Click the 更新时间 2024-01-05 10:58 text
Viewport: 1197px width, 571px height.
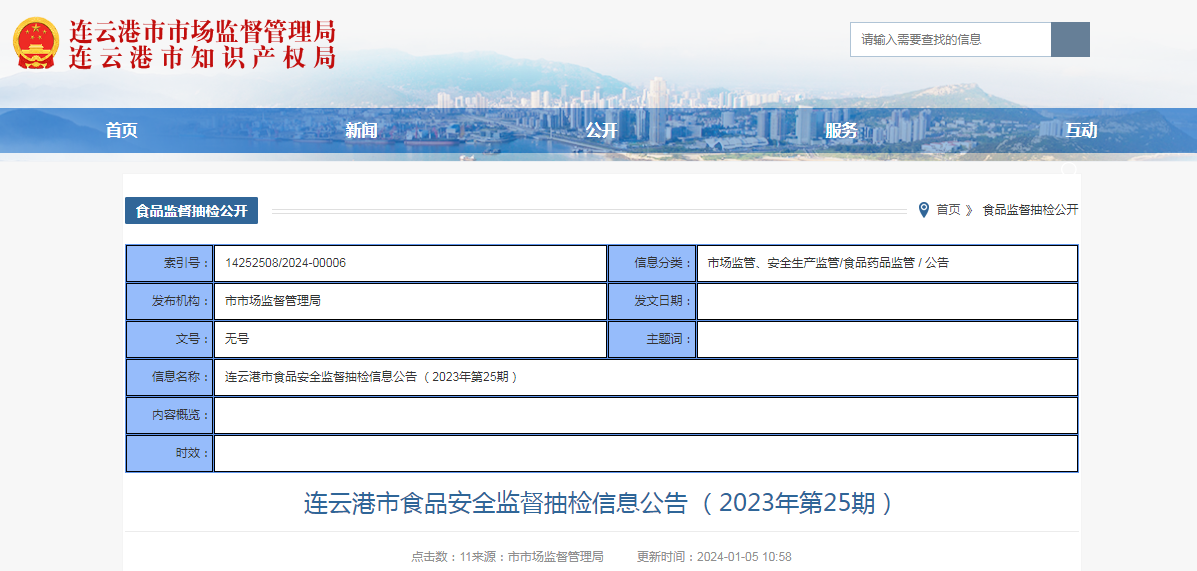(714, 556)
